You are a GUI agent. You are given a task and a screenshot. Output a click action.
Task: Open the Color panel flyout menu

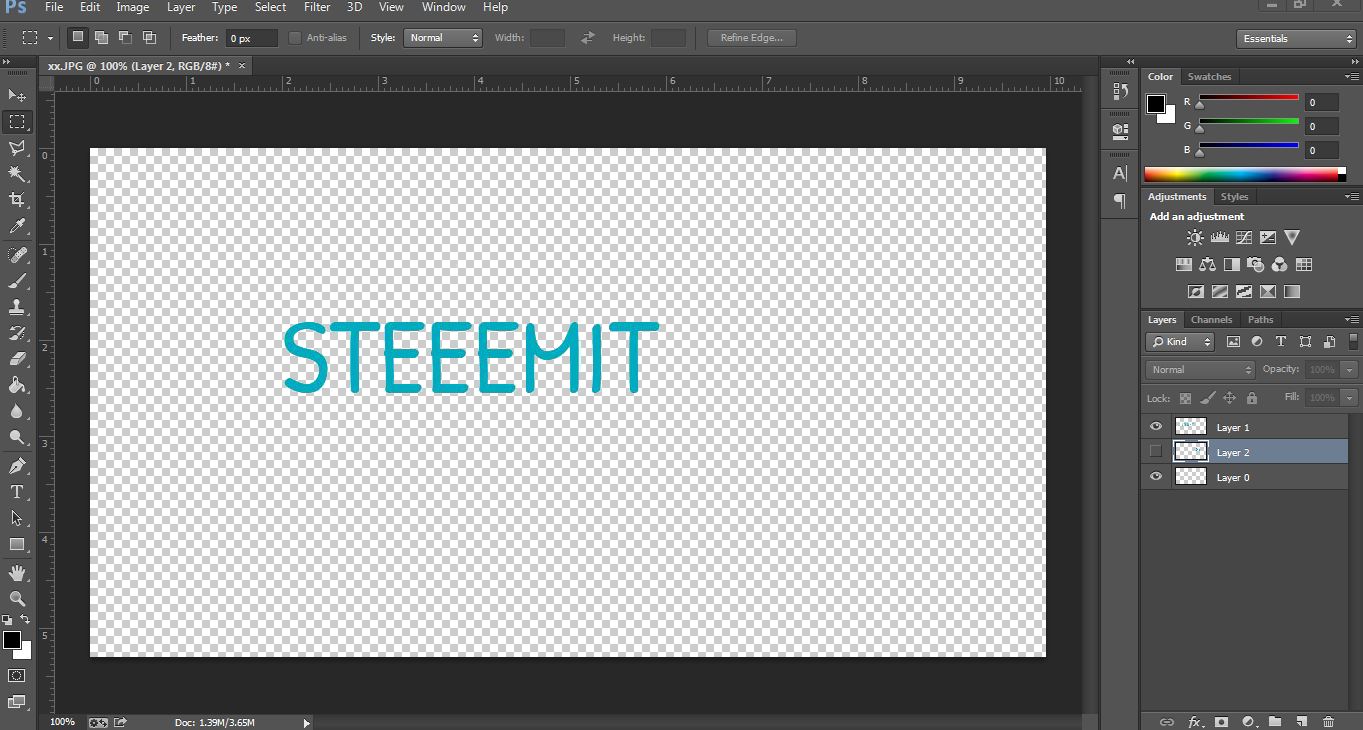point(1351,77)
